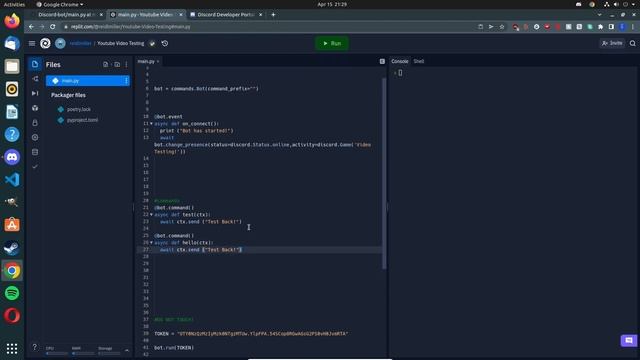Image resolution: width=640 pixels, height=360 pixels.
Task: Open Spotify from the dock
Action: coord(12,293)
